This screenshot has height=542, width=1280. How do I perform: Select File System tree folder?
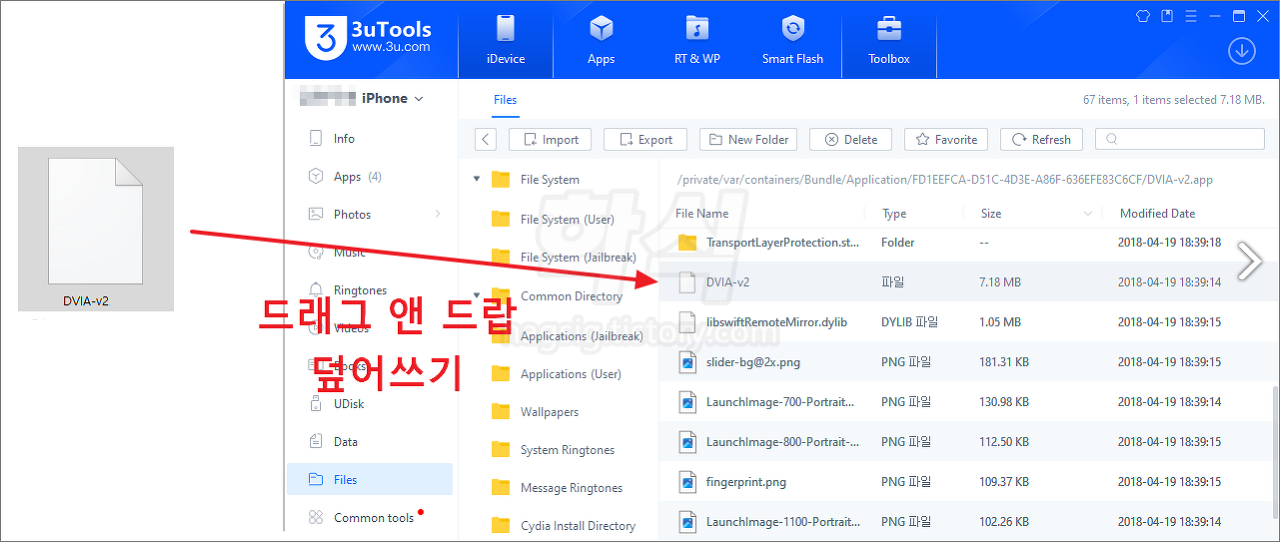tap(549, 180)
